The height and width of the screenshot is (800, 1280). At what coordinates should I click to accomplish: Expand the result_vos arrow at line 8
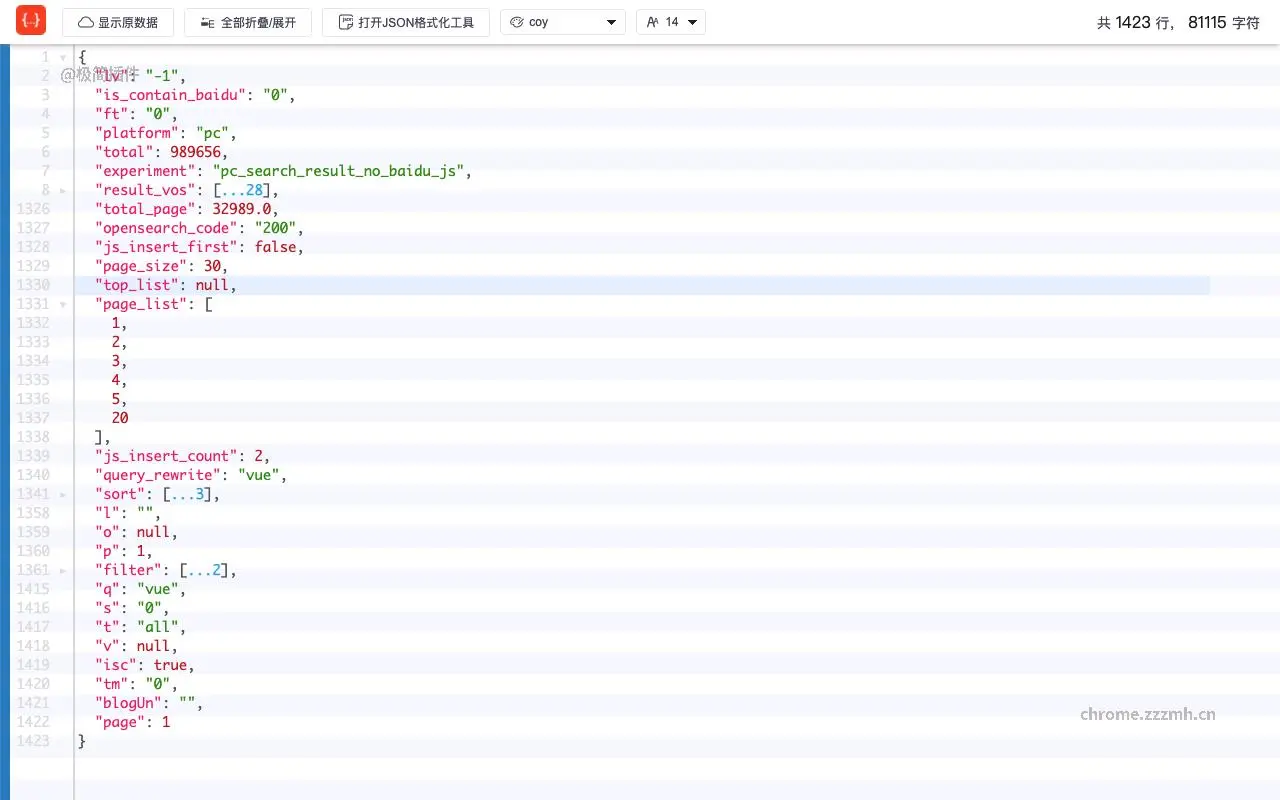point(63,190)
